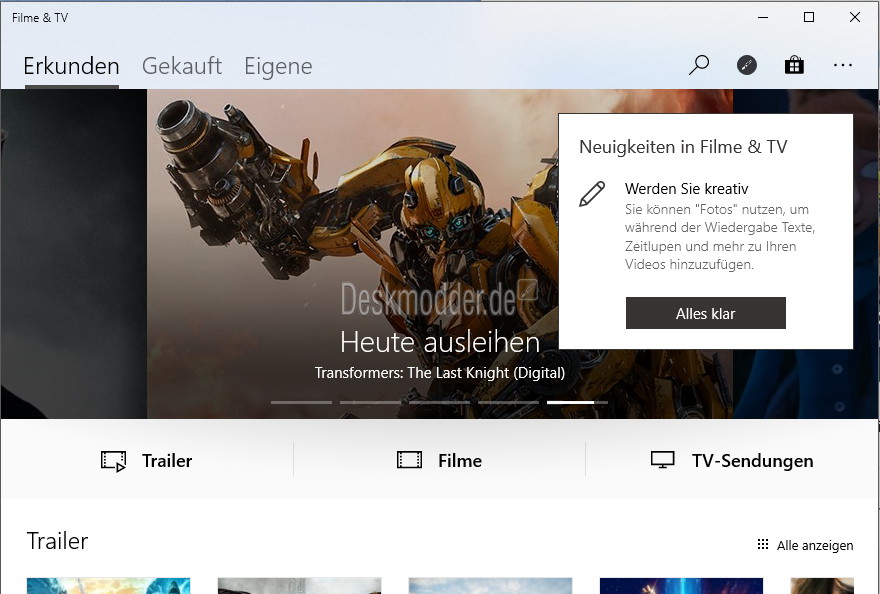Screen dimensions: 880x594
Task: Switch to the Eigene tab
Action: (x=278, y=67)
